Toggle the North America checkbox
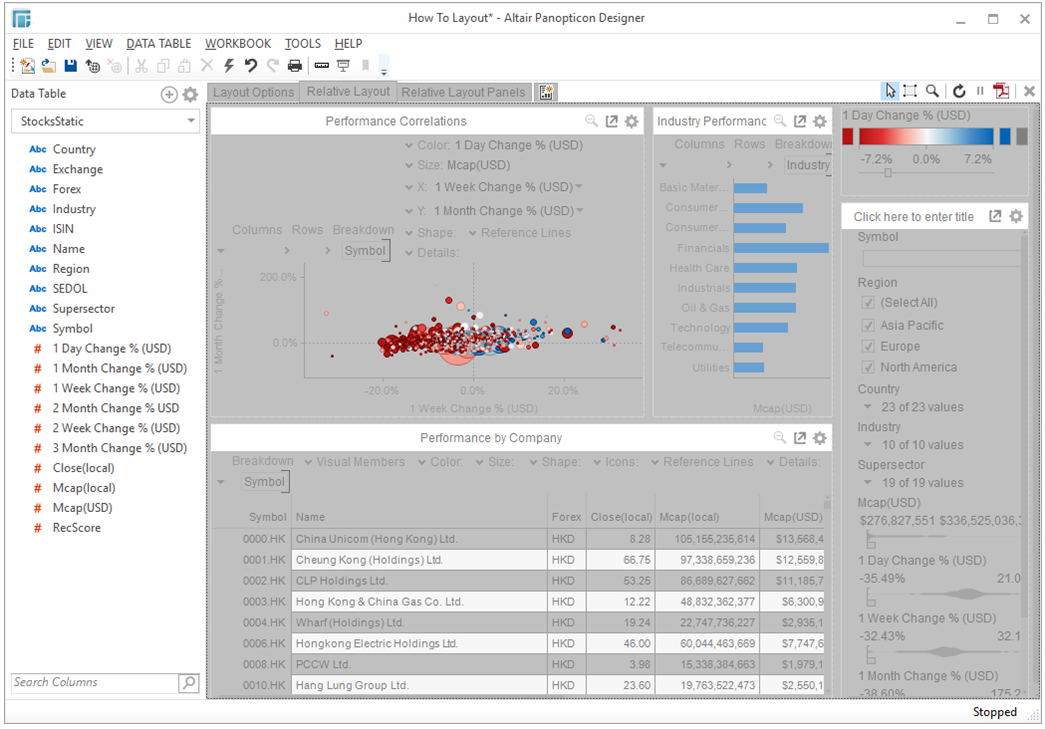Viewport: 1045px width, 729px height. pos(868,367)
